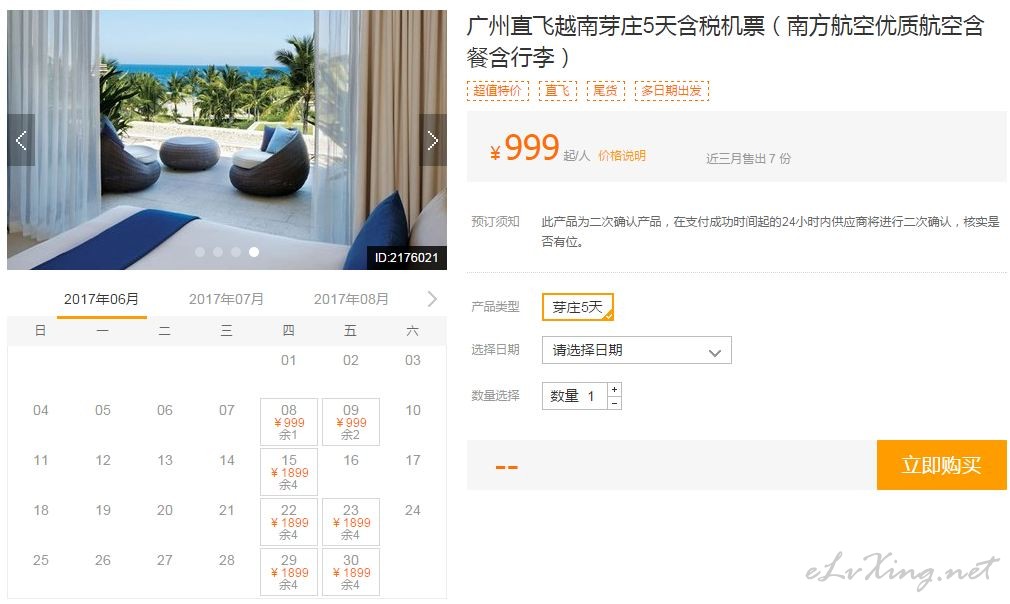Screen dimensions: 1010x604
Task: Open the 价格说明 link
Action: 622,156
